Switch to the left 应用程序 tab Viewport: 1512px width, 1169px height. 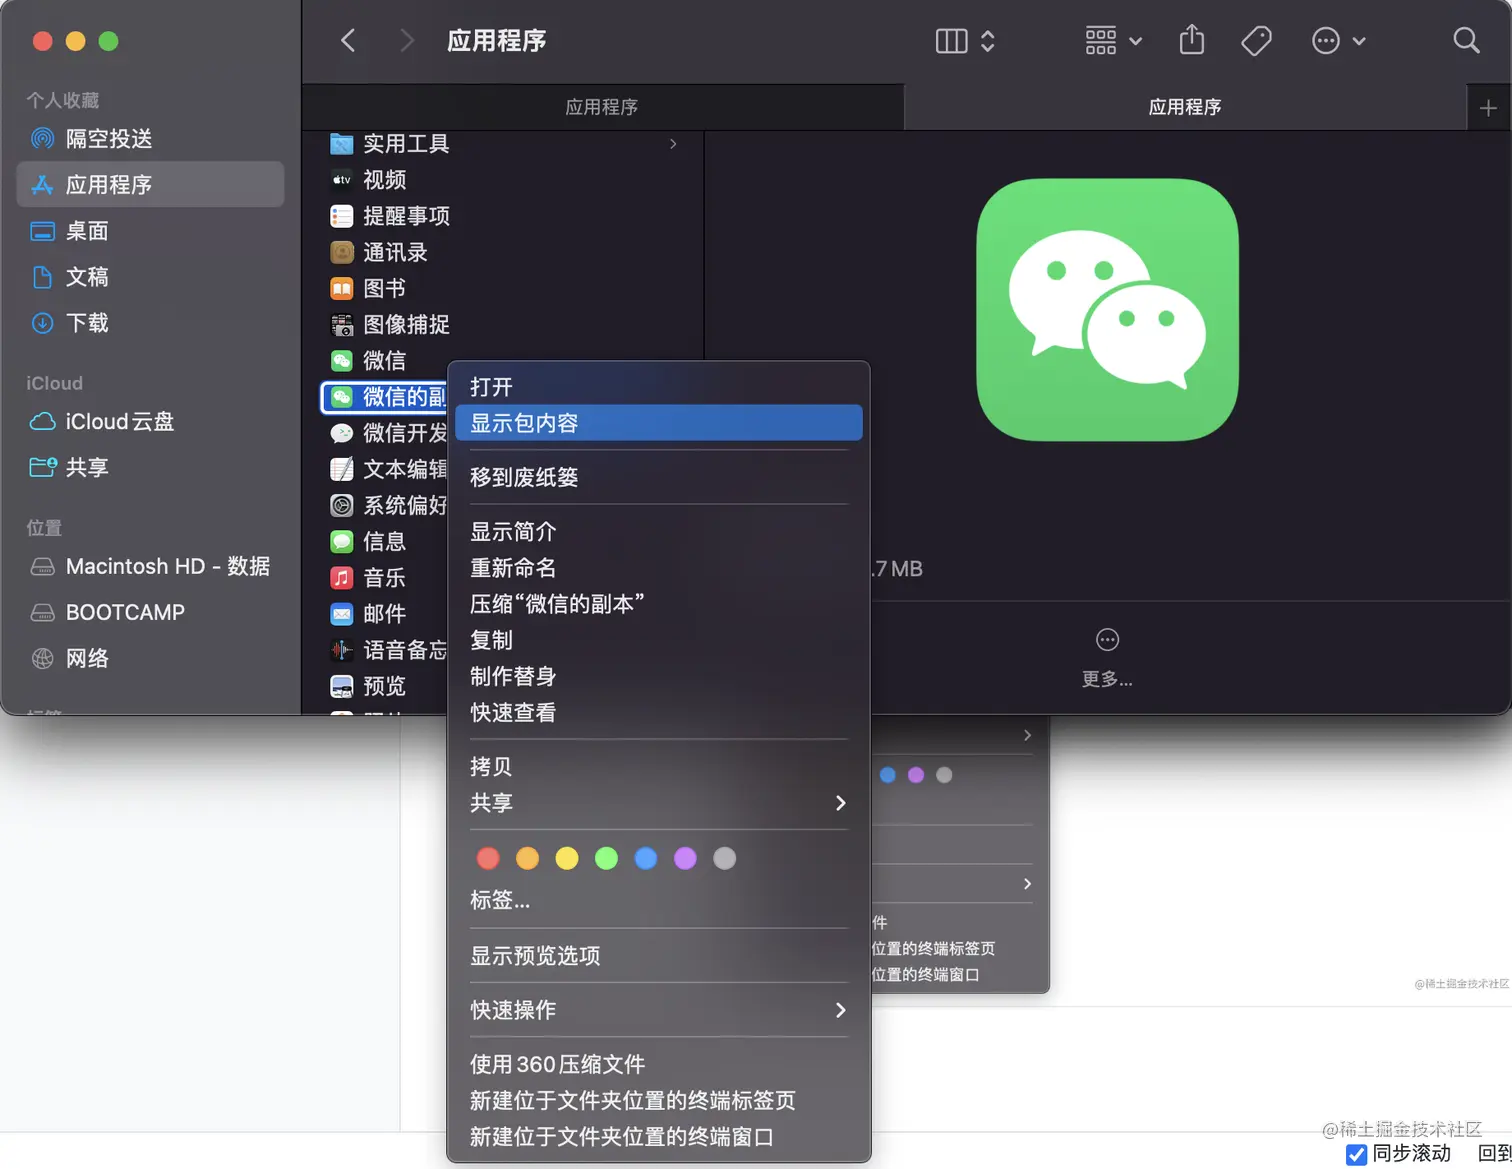602,107
